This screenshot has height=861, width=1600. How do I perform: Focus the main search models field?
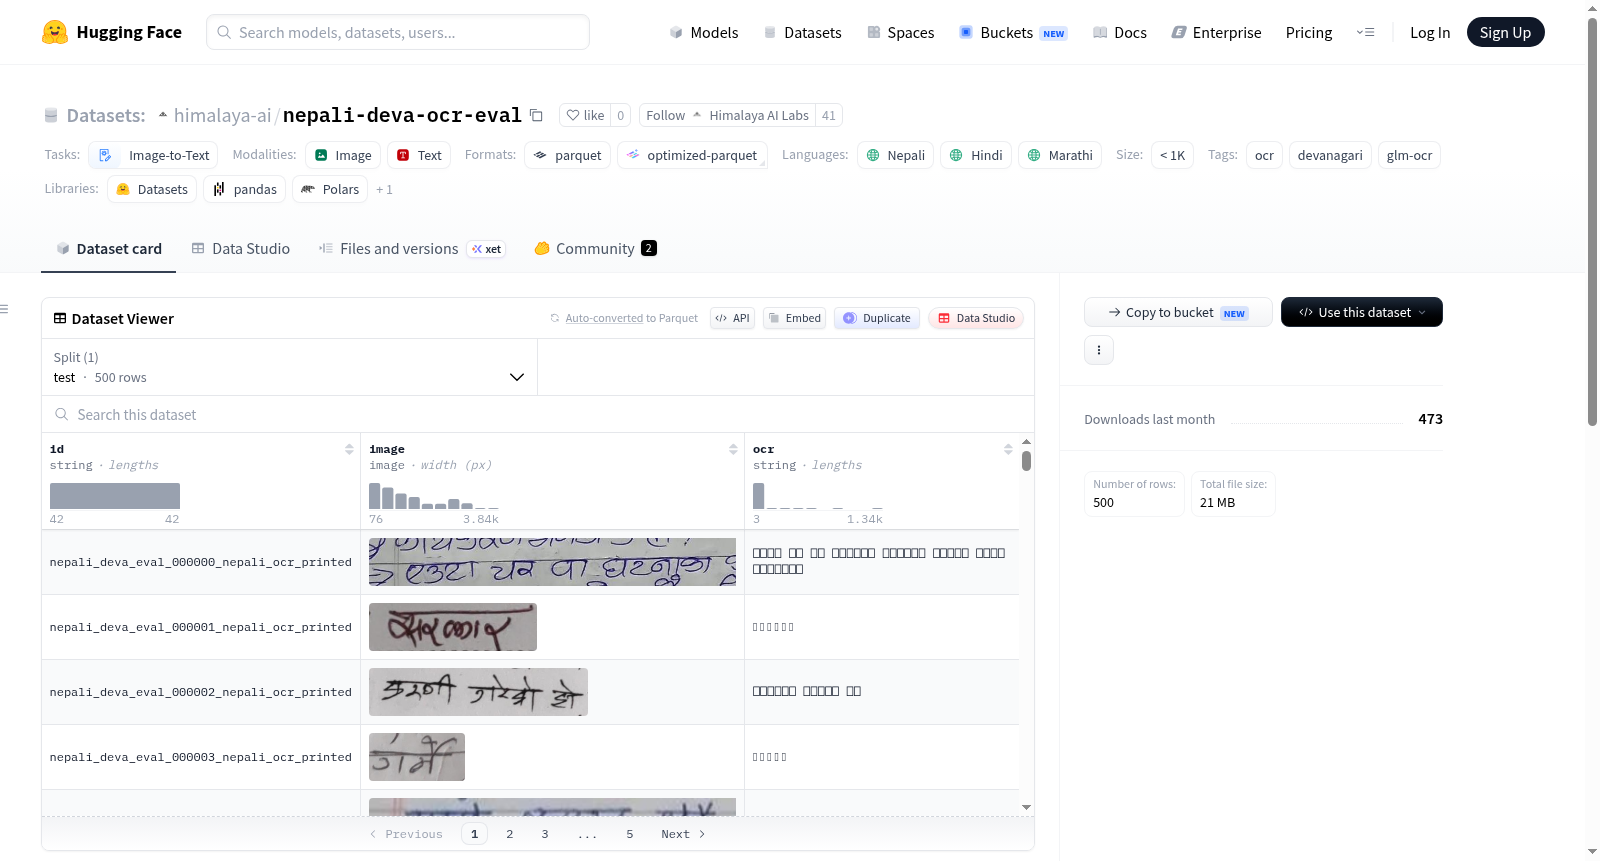pyautogui.click(x=398, y=32)
